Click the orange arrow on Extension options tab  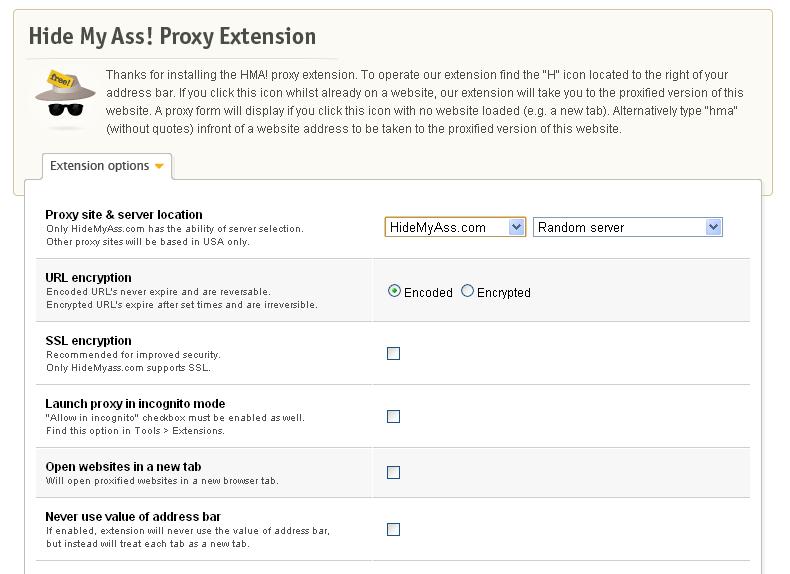[x=159, y=166]
